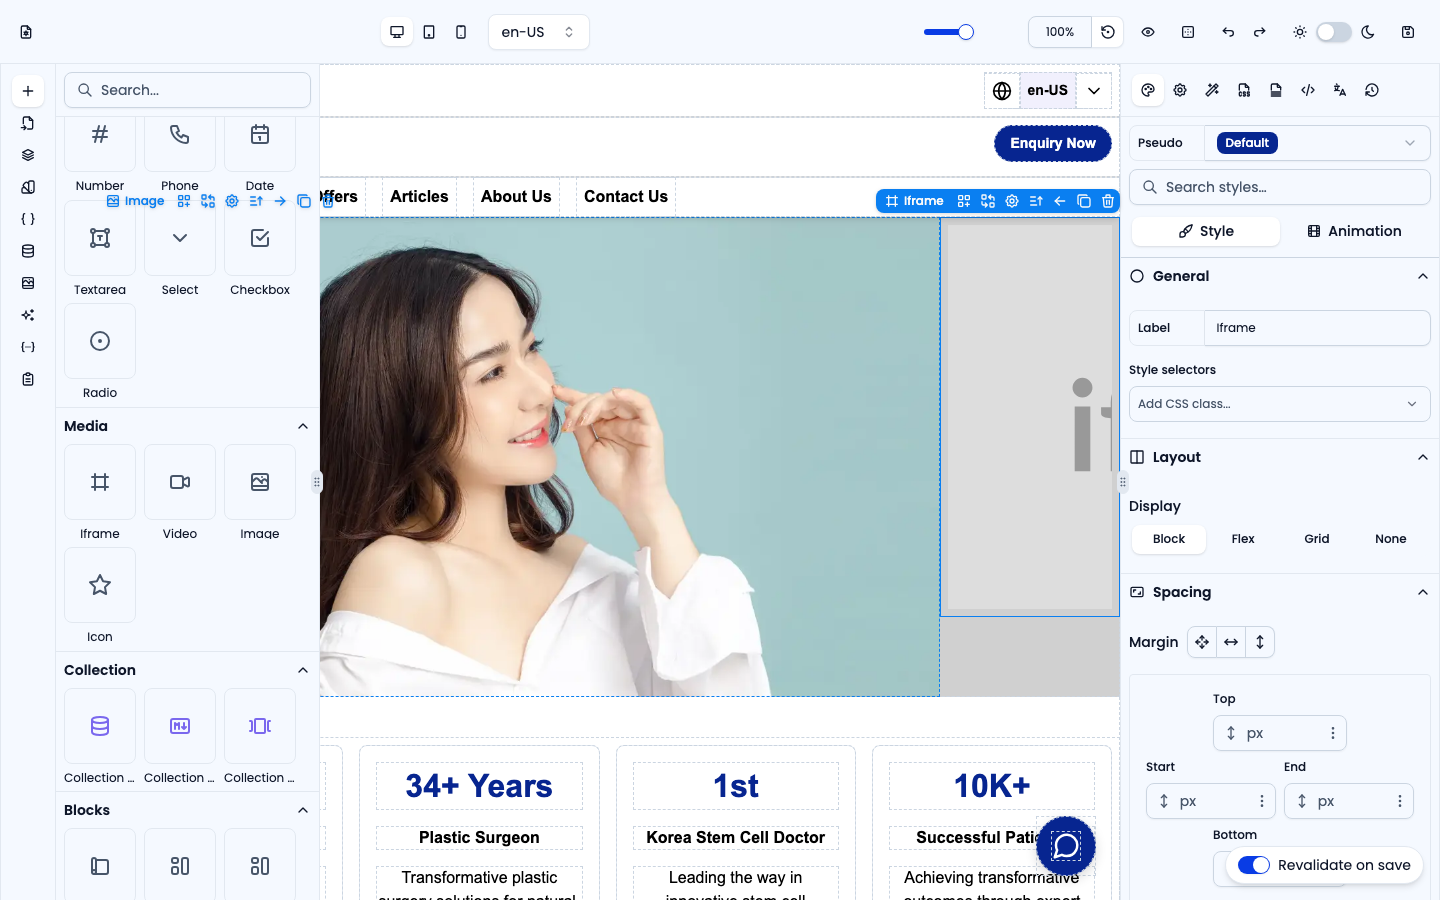Switch to tablet viewport icon
Screen dimensions: 1440x900
click(x=429, y=32)
